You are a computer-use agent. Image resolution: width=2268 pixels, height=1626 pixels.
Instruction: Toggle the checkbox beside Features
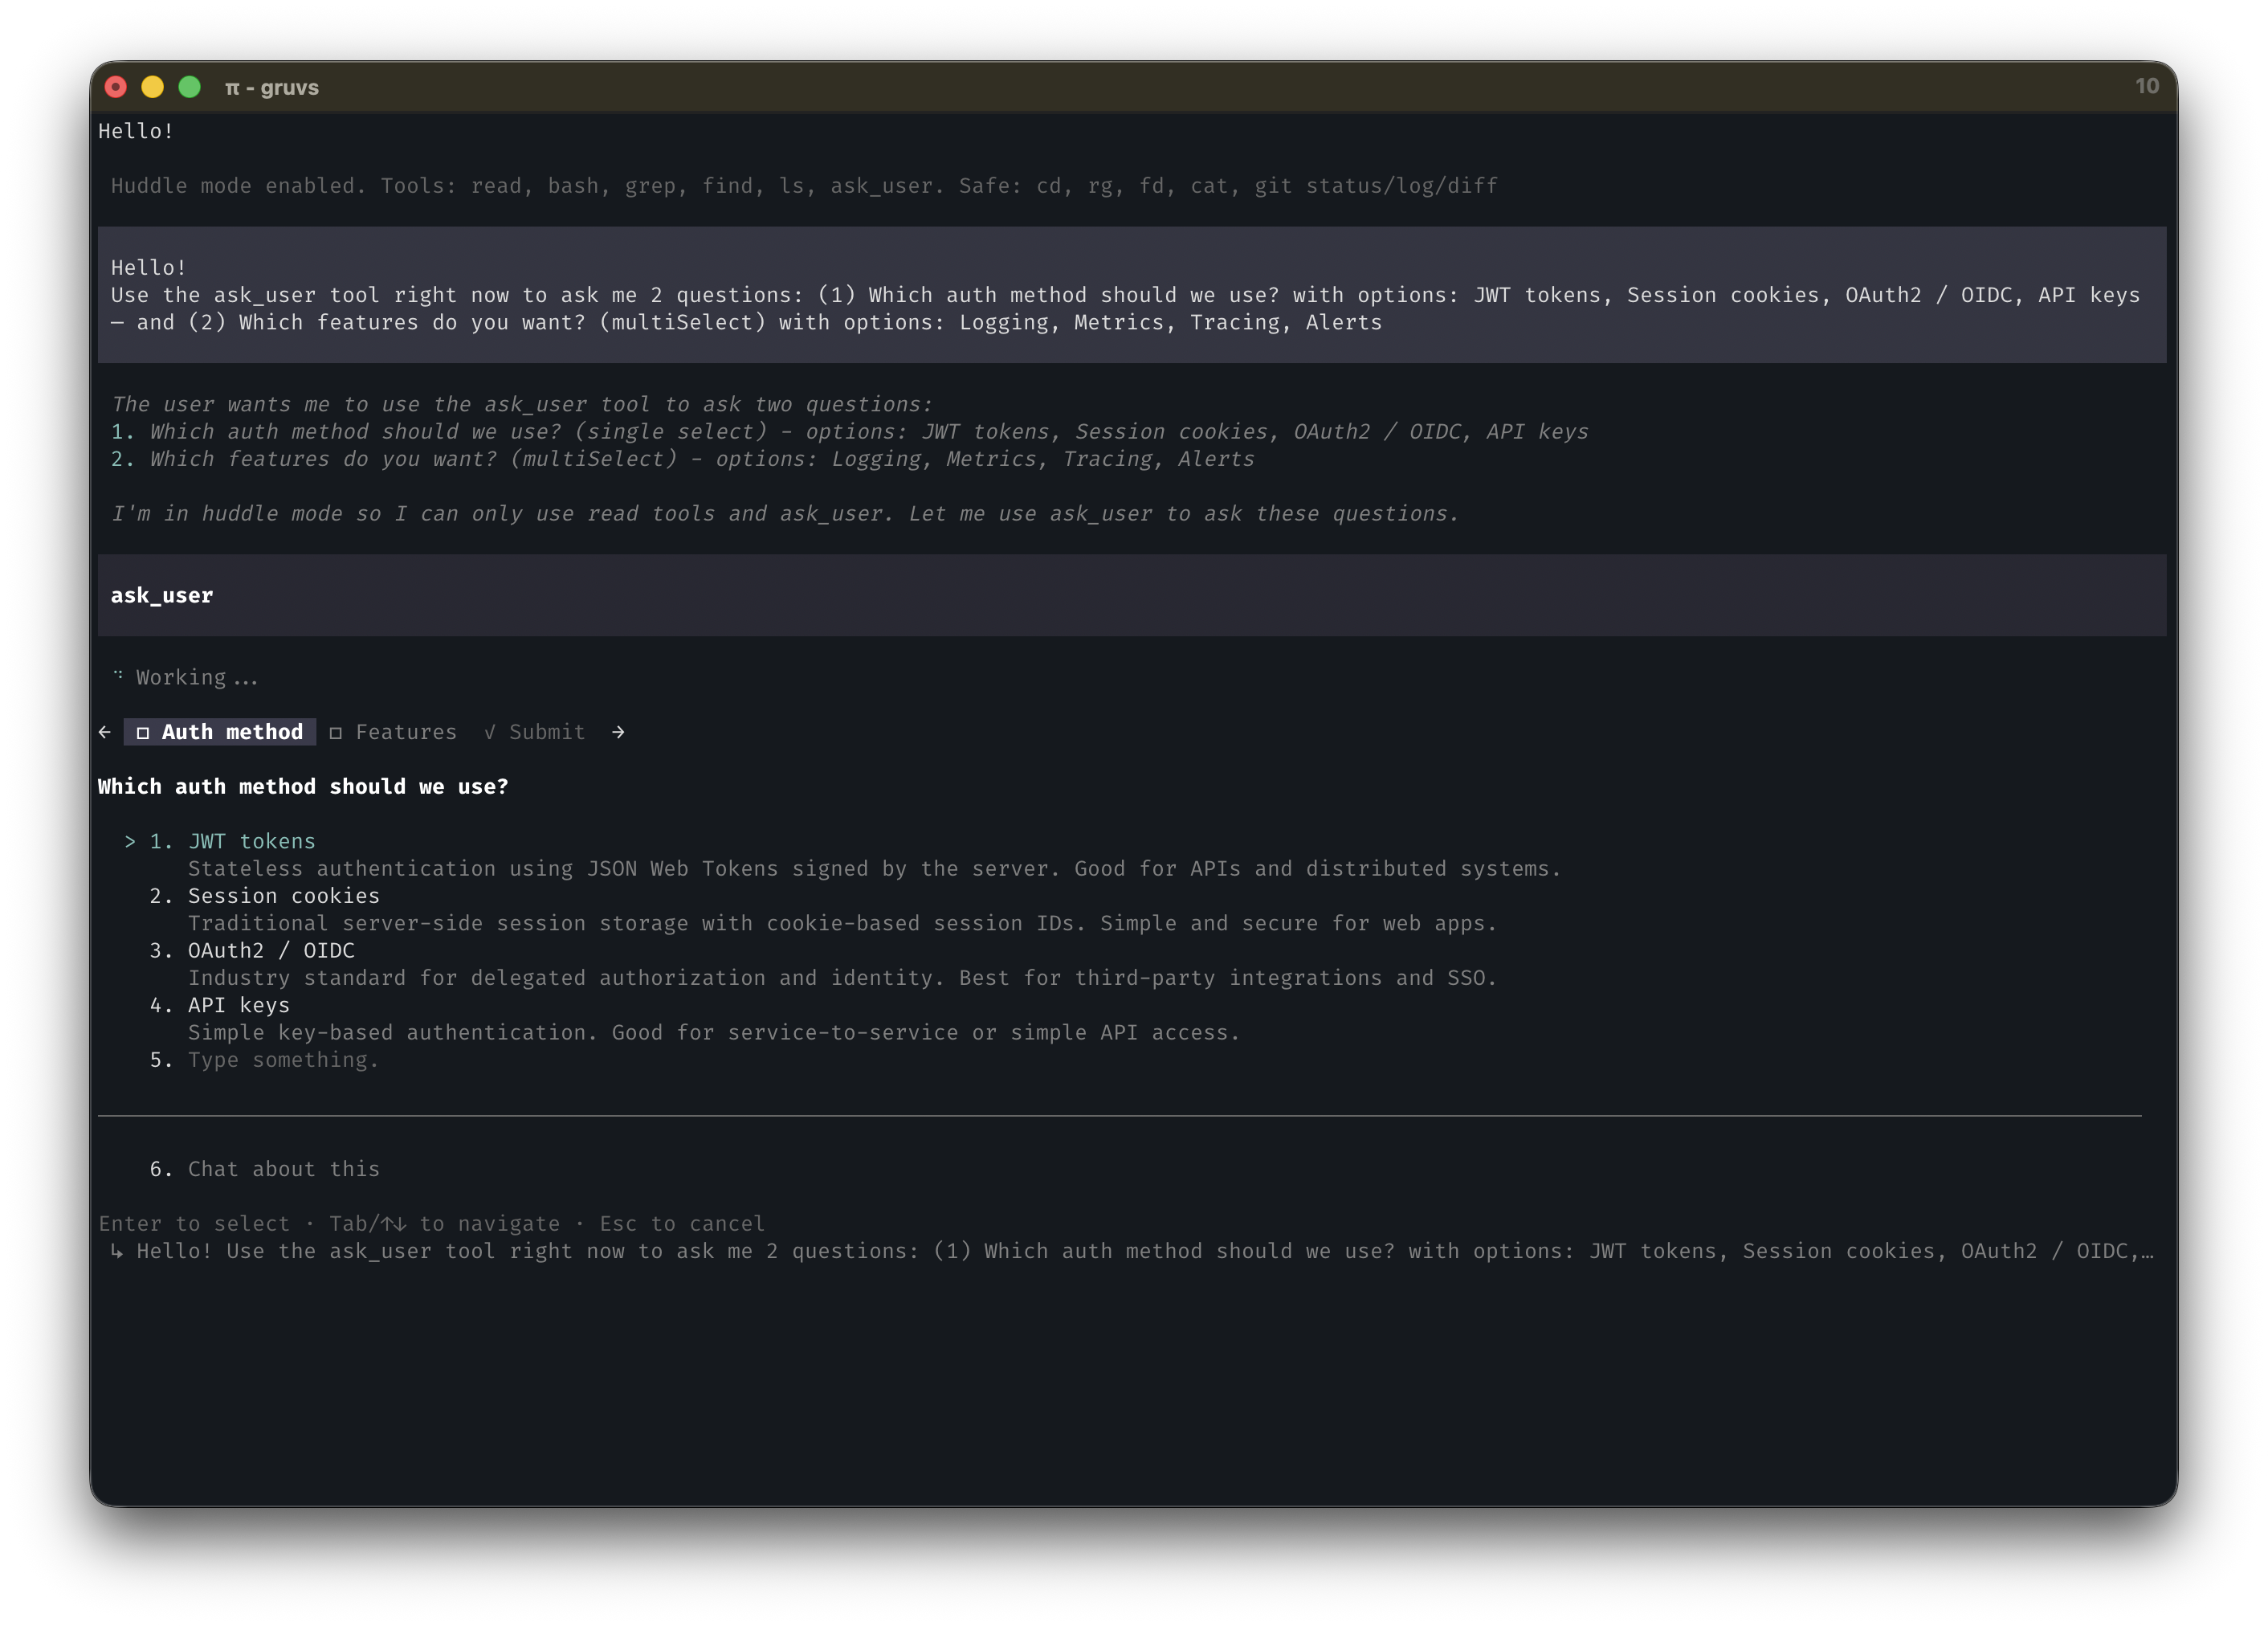(x=336, y=733)
